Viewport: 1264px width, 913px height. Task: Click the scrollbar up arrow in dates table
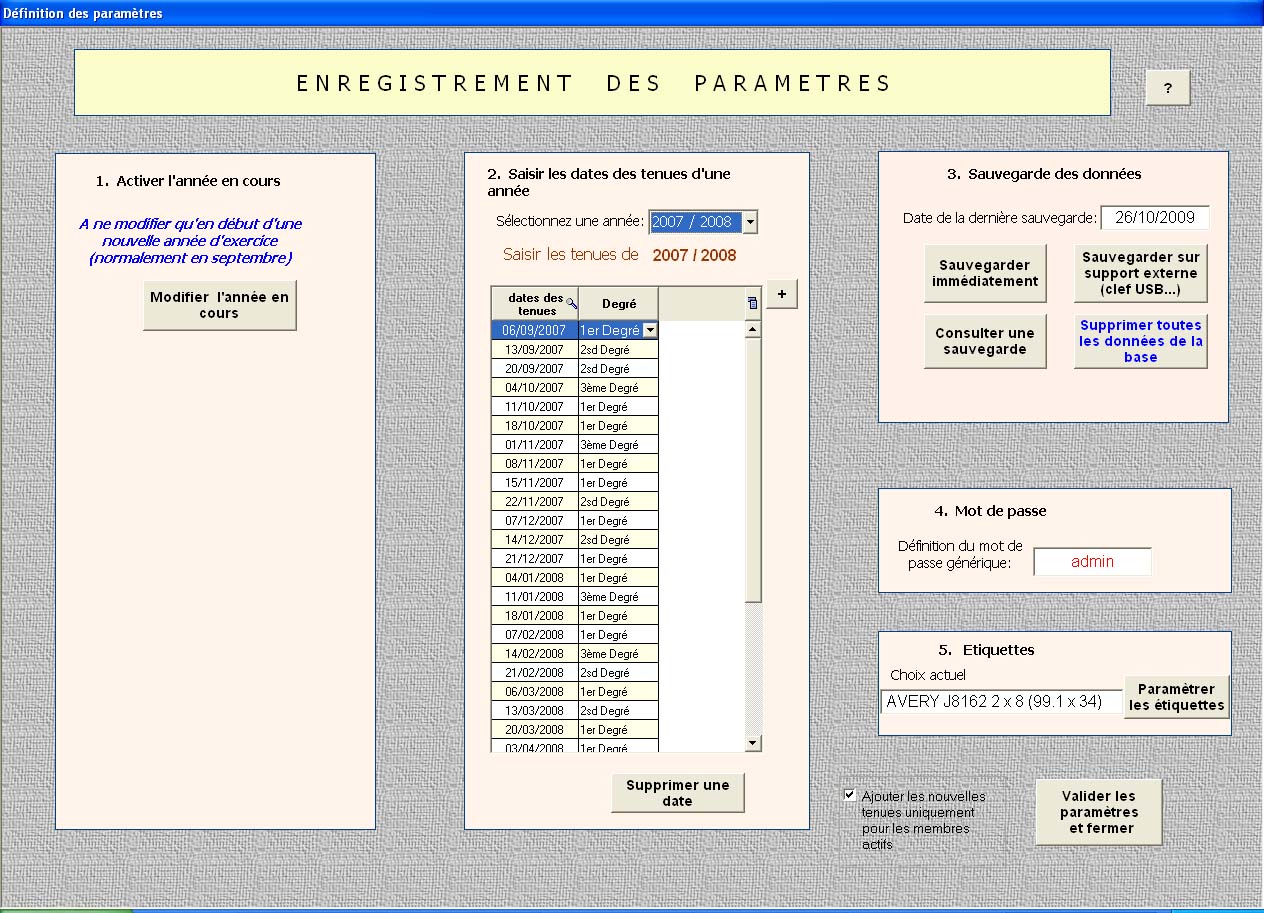pos(753,329)
